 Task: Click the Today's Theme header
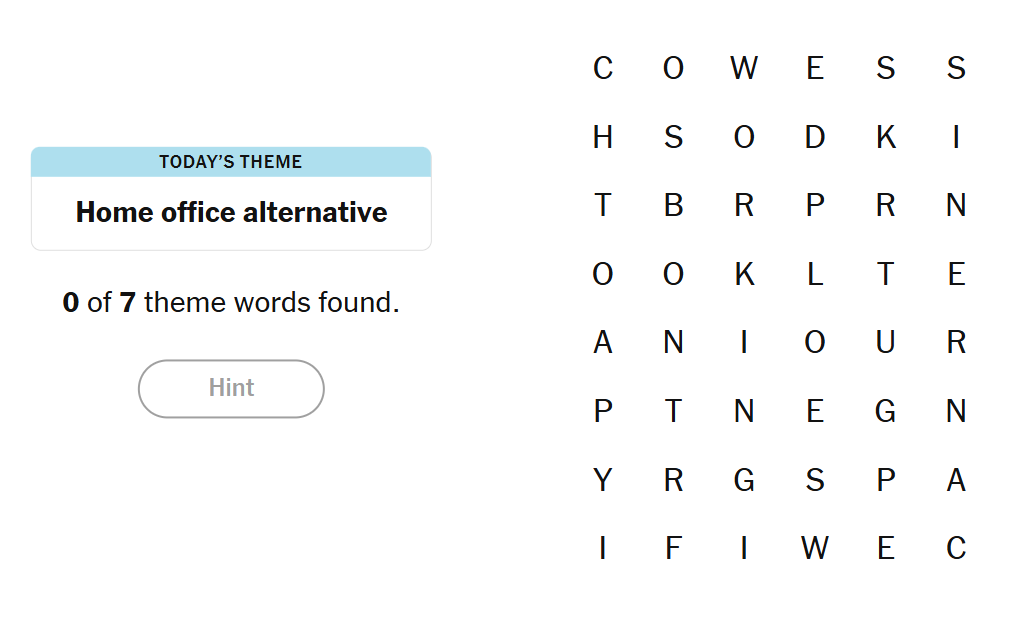click(231, 162)
